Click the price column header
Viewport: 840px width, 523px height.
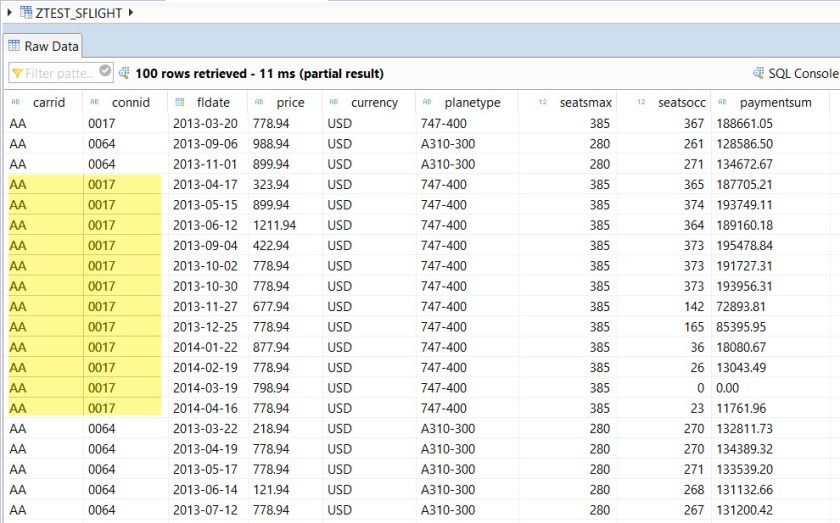coord(291,102)
